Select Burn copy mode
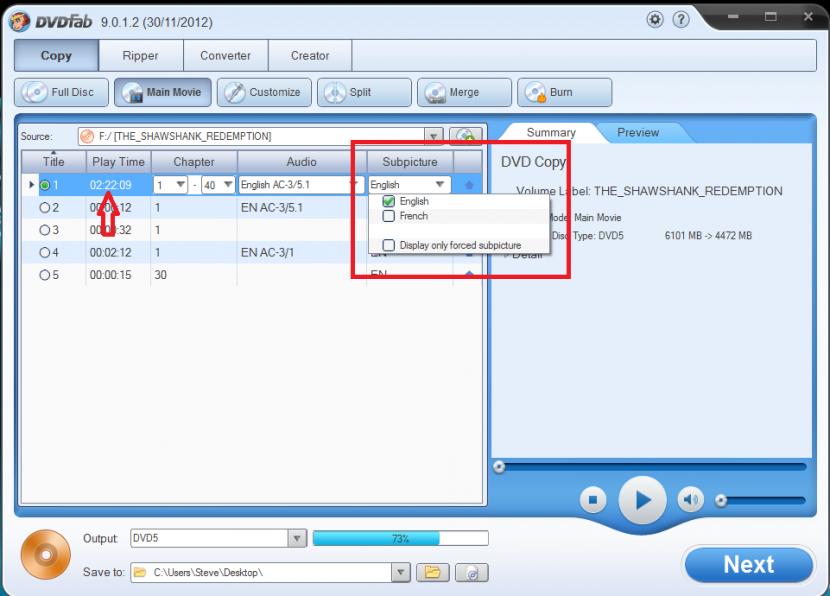This screenshot has width=830, height=596. coord(564,92)
